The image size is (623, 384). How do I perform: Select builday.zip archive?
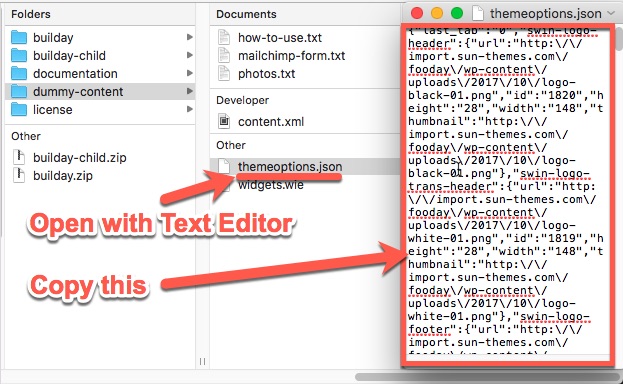(63, 176)
